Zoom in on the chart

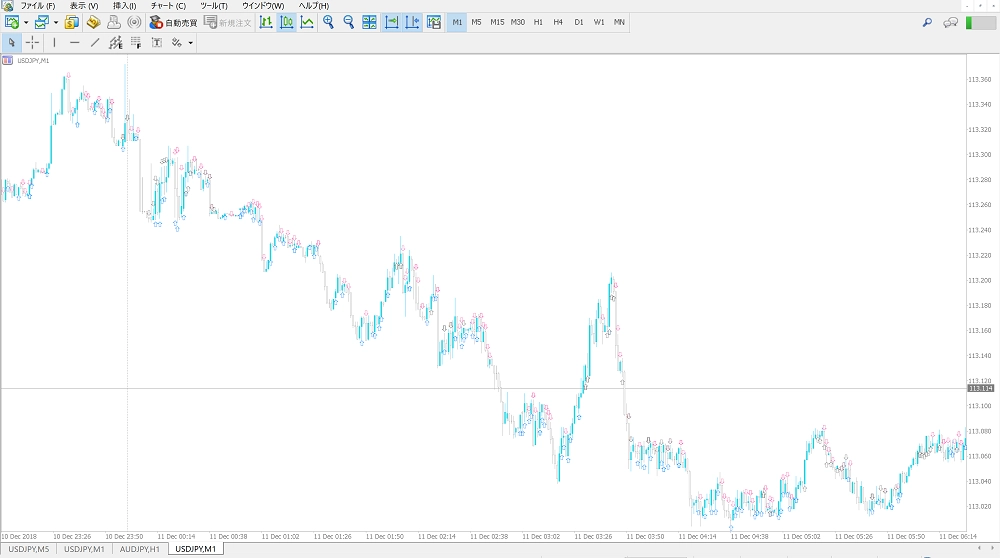click(328, 22)
